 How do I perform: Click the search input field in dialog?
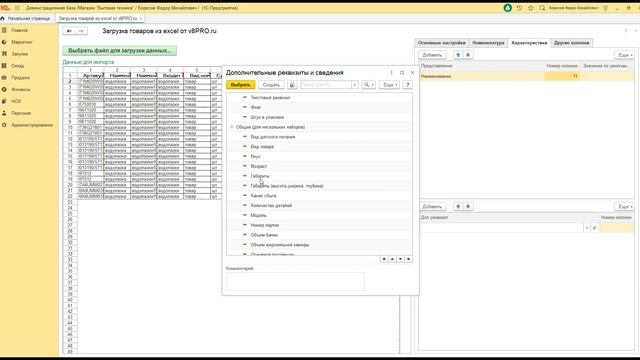pyautogui.click(x=326, y=85)
